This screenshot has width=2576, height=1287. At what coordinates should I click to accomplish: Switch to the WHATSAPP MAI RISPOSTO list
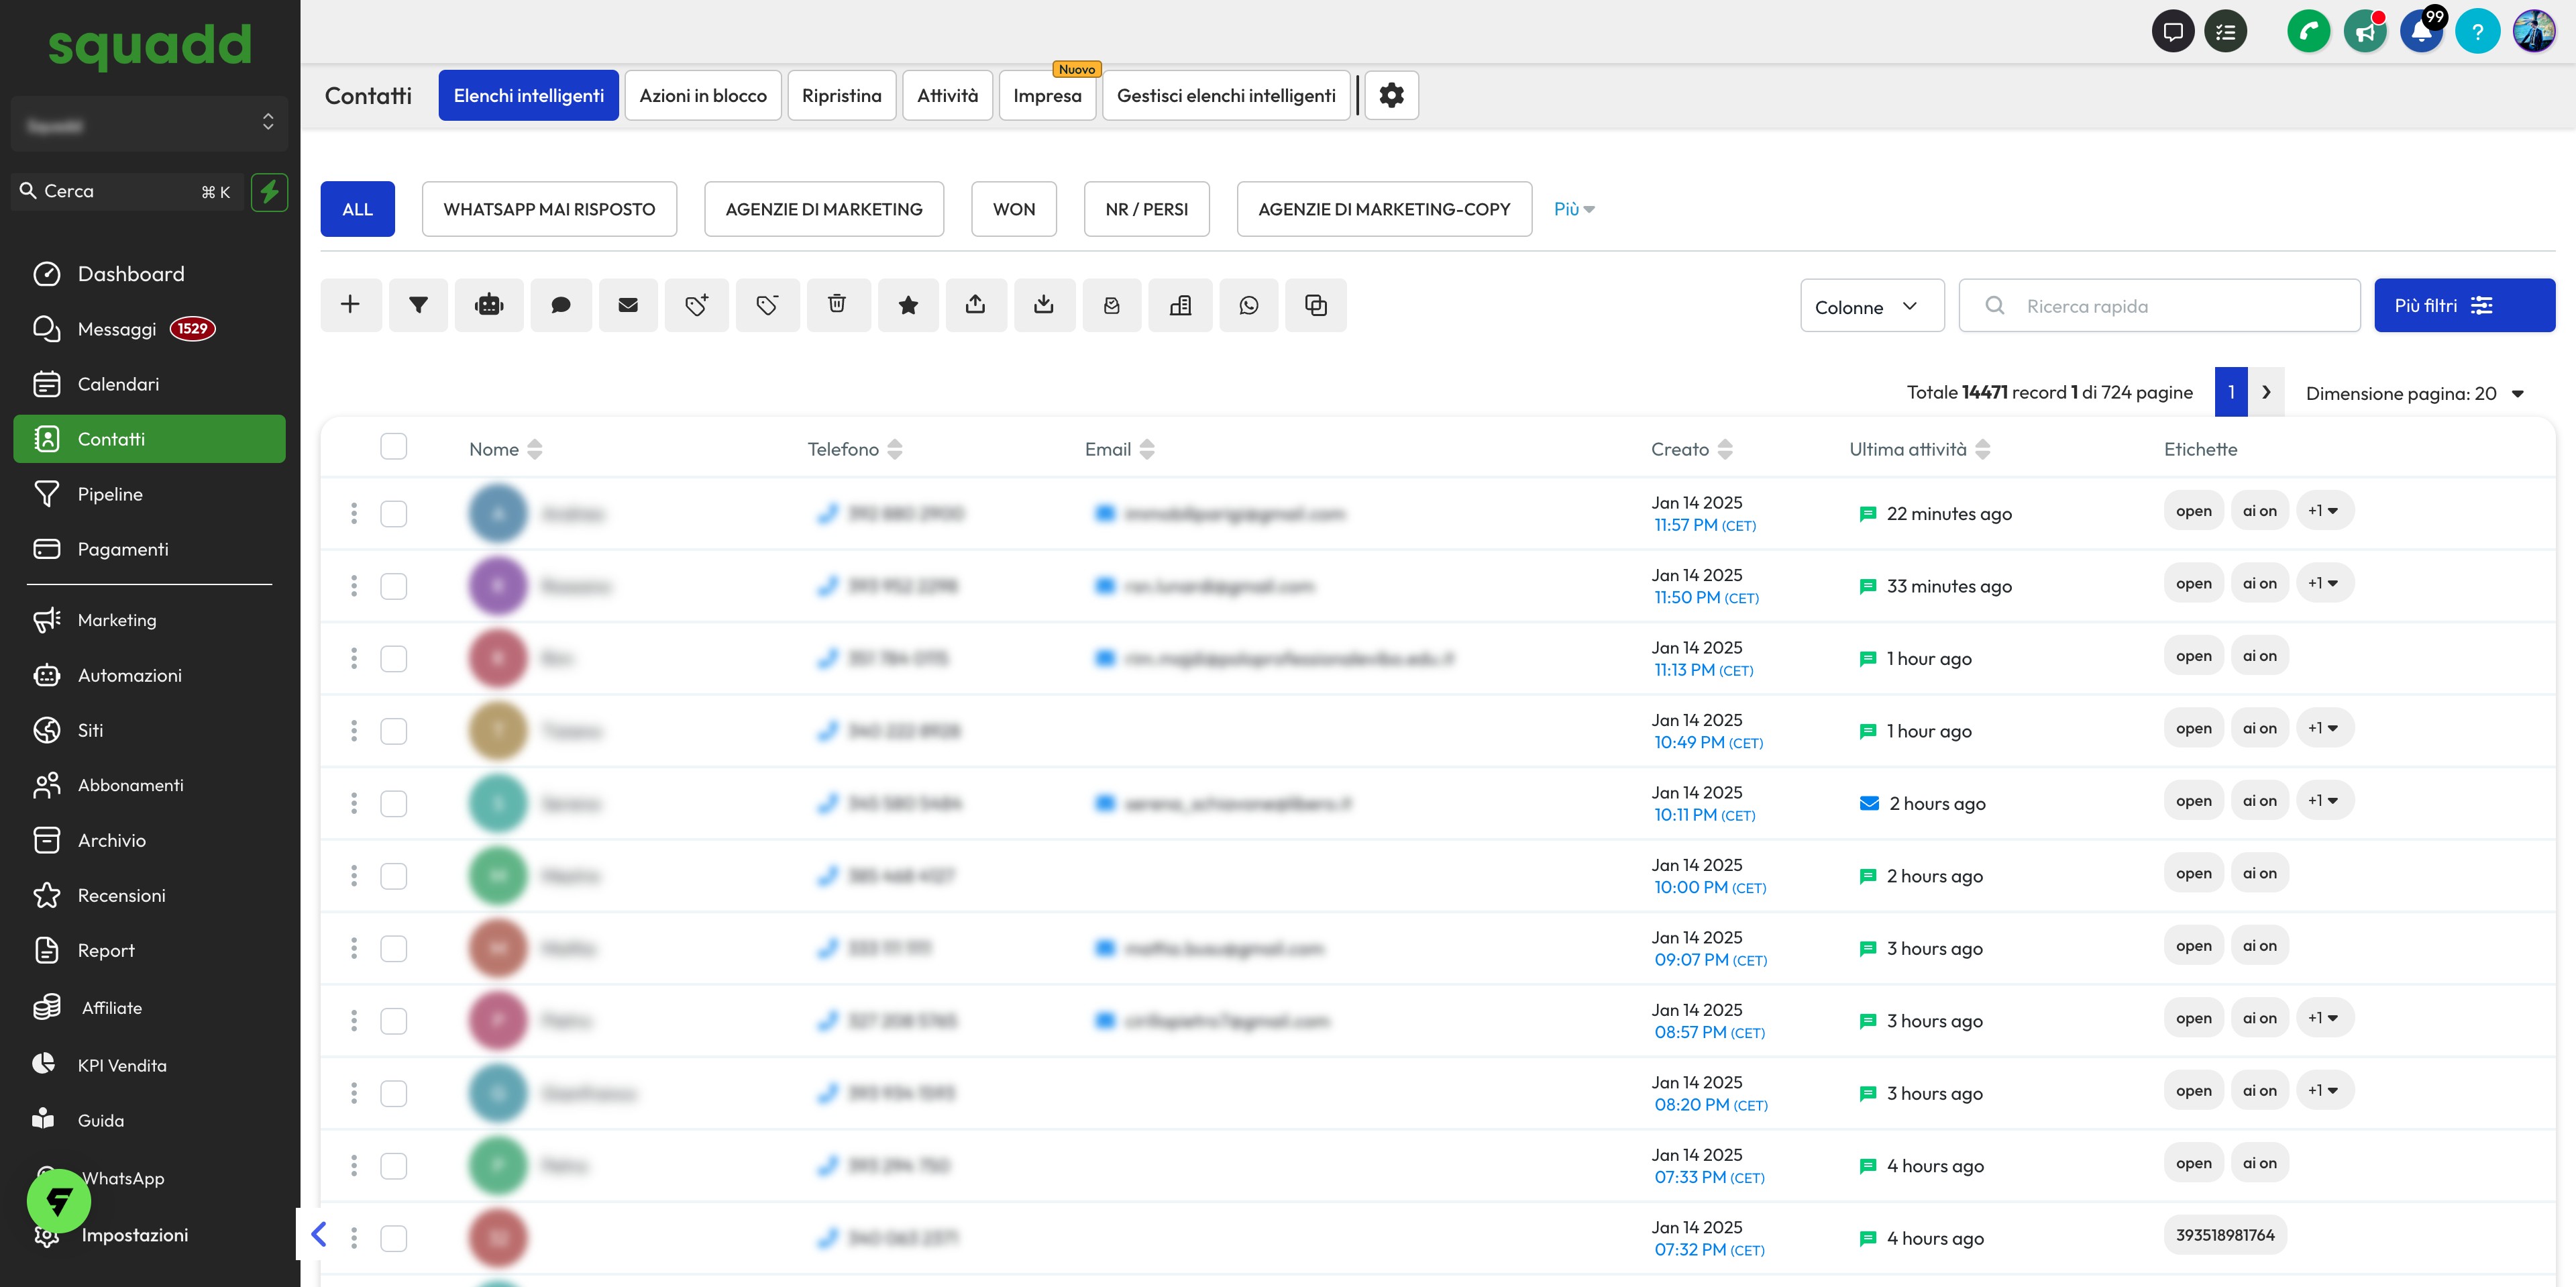tap(549, 209)
